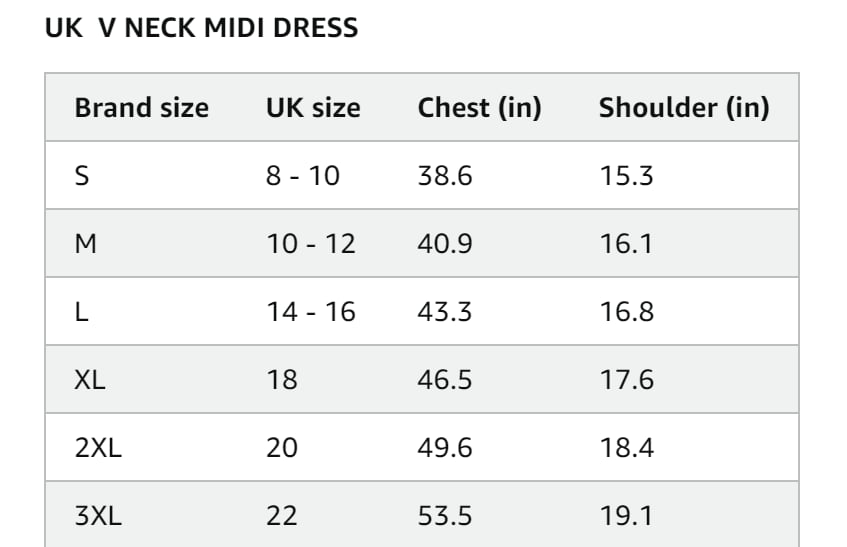Select the XL brand size cell
Screen dimensions: 847x547
(90, 380)
